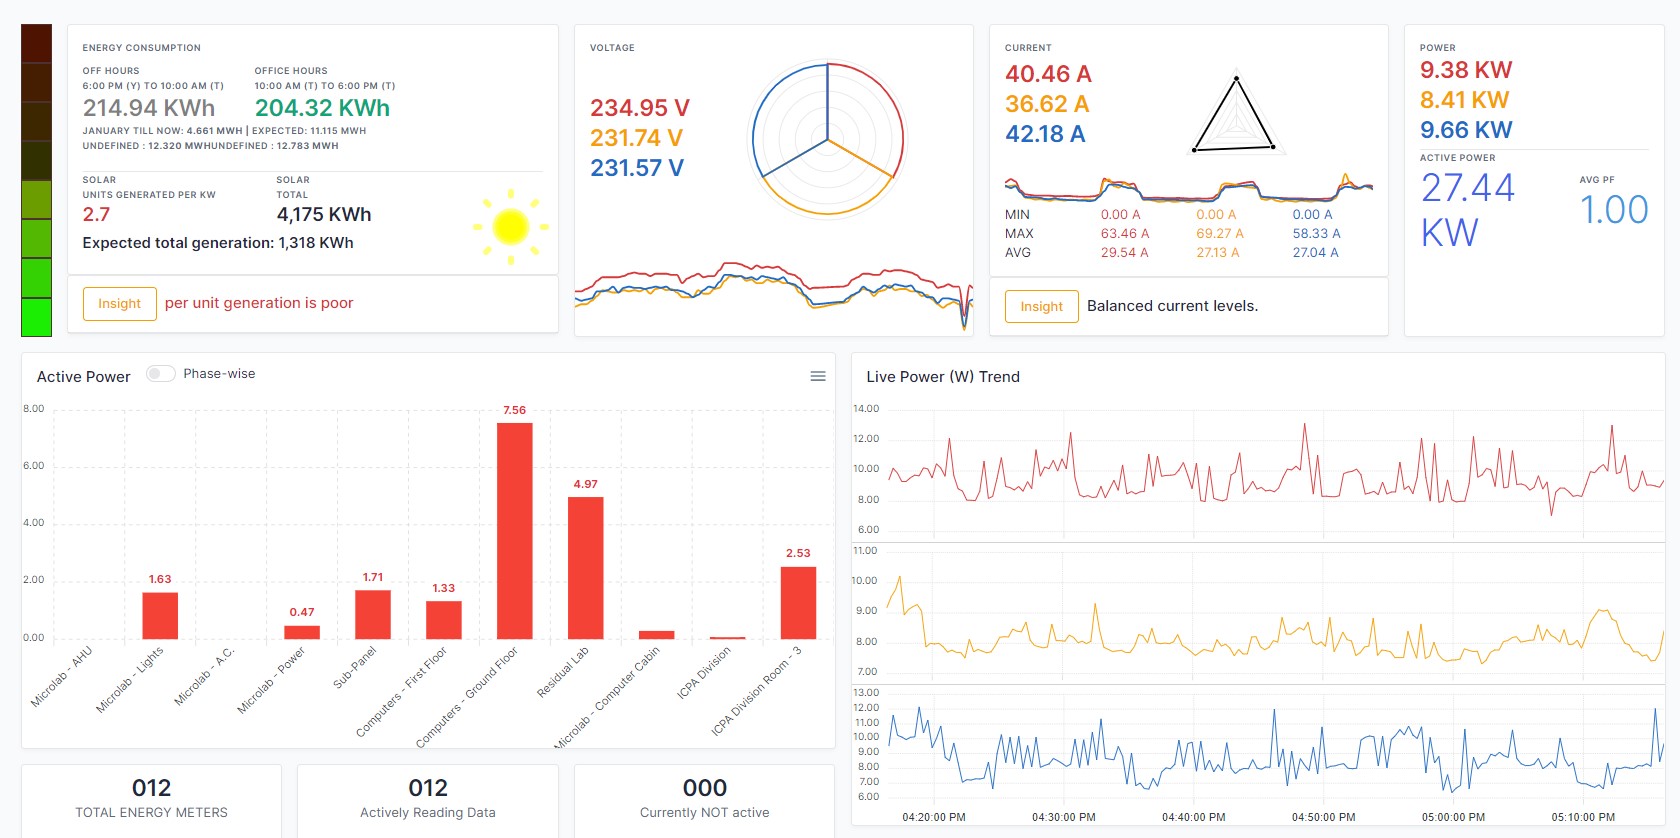The height and width of the screenshot is (838, 1680).
Task: Click the 9.38 KW power value
Action: click(x=1466, y=70)
